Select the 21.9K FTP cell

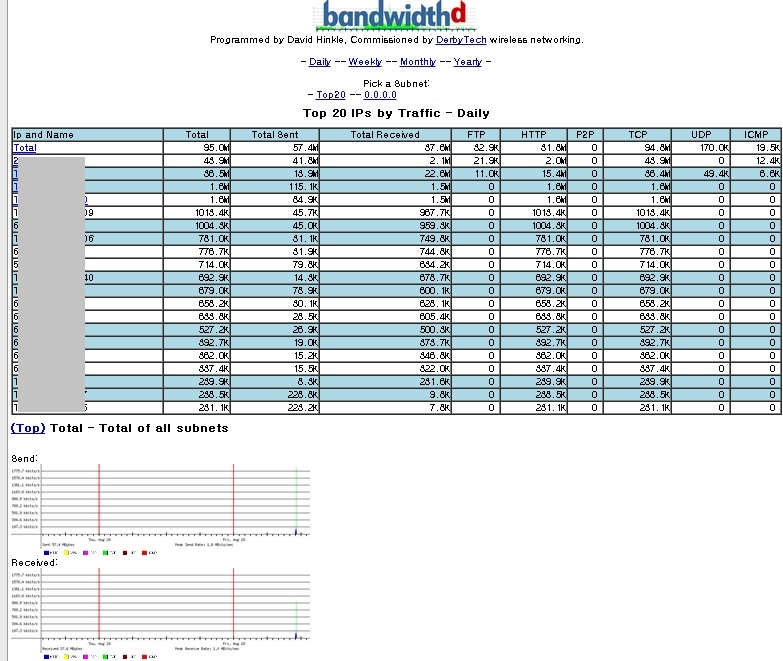tap(476, 161)
